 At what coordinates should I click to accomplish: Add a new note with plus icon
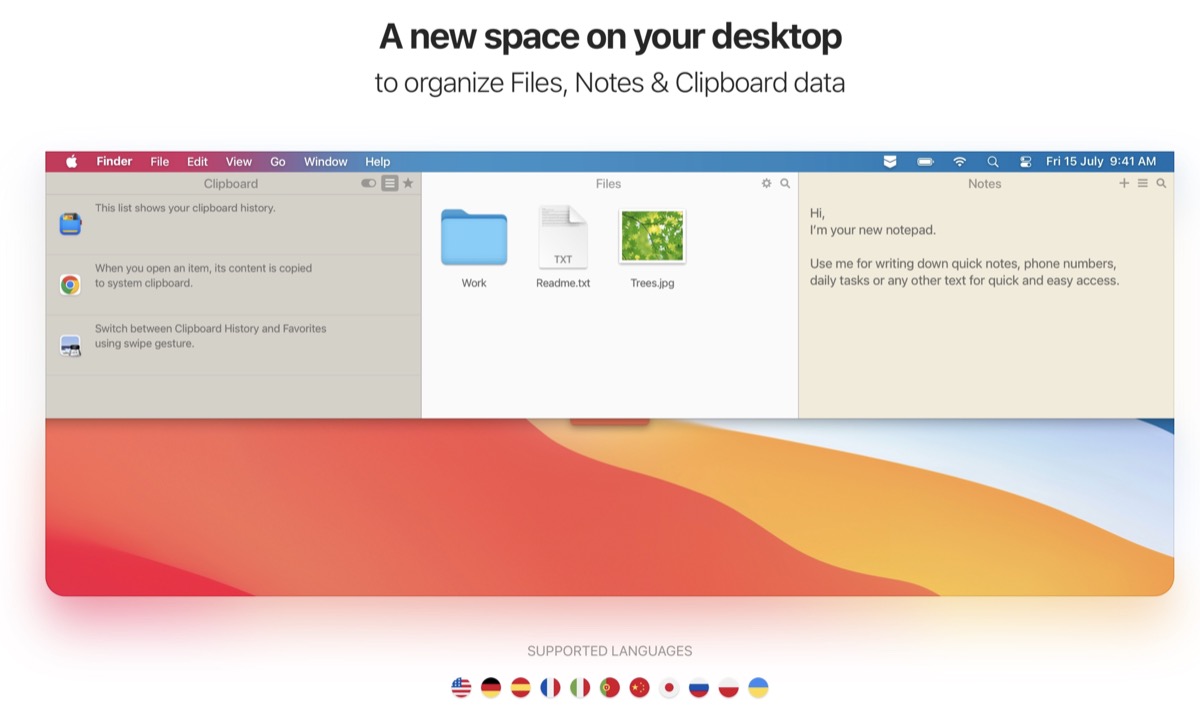point(1124,184)
